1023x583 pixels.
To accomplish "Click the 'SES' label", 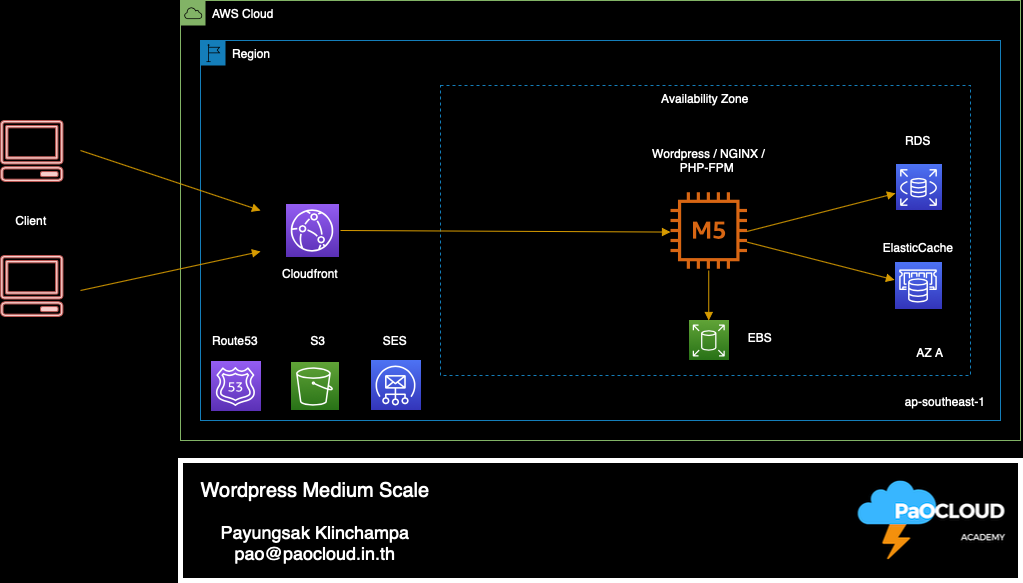I will (x=395, y=340).
